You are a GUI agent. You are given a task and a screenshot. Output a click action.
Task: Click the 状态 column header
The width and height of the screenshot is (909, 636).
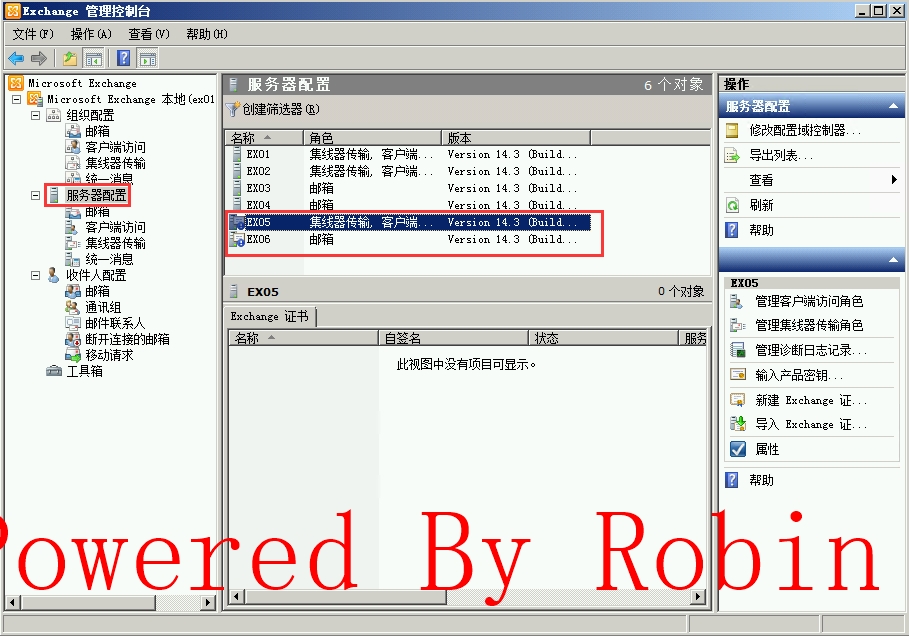[x=603, y=338]
